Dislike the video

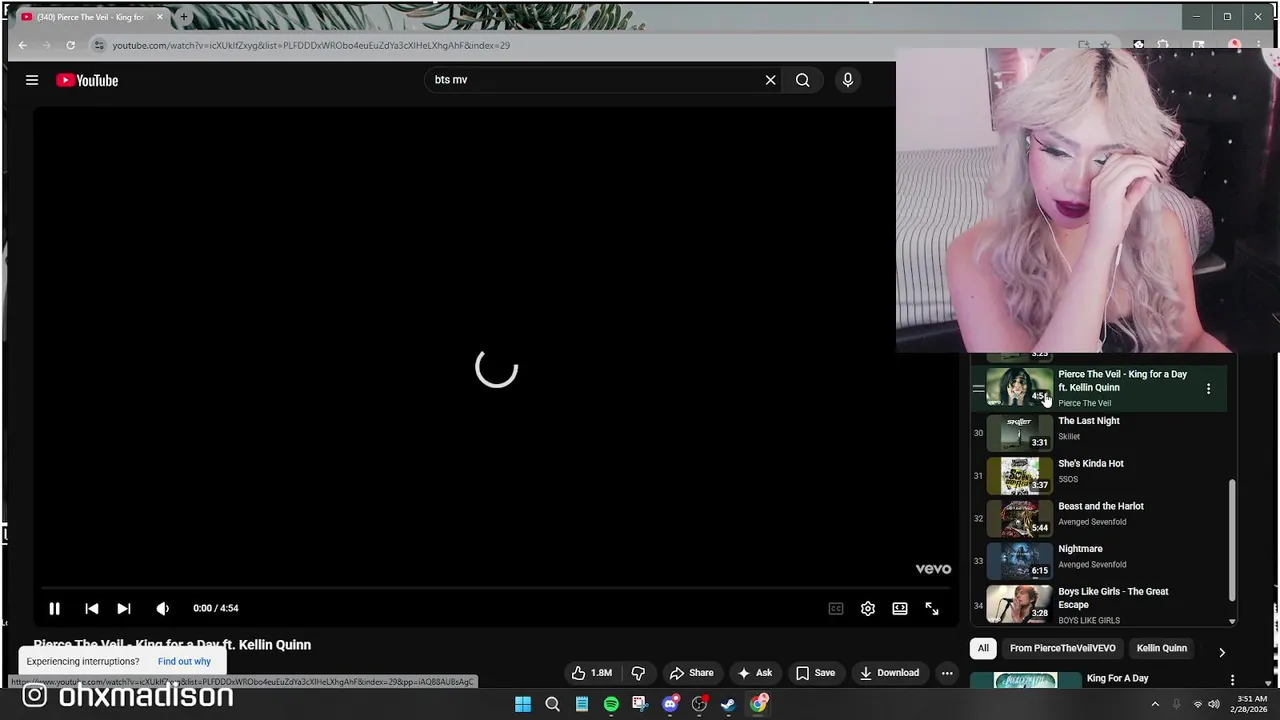638,673
